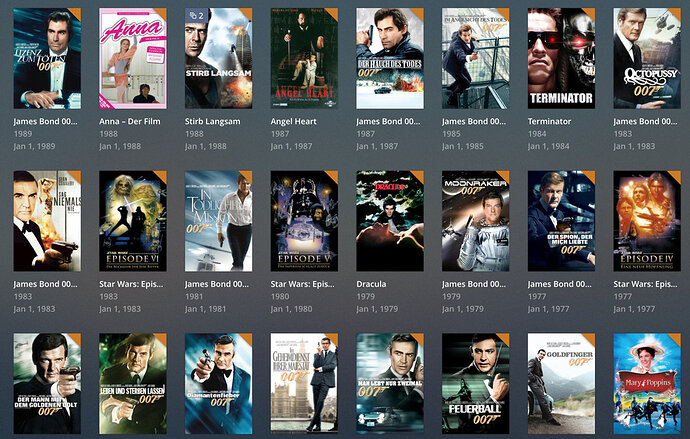Open the Octopussy poster
The image size is (690, 439).
click(647, 58)
